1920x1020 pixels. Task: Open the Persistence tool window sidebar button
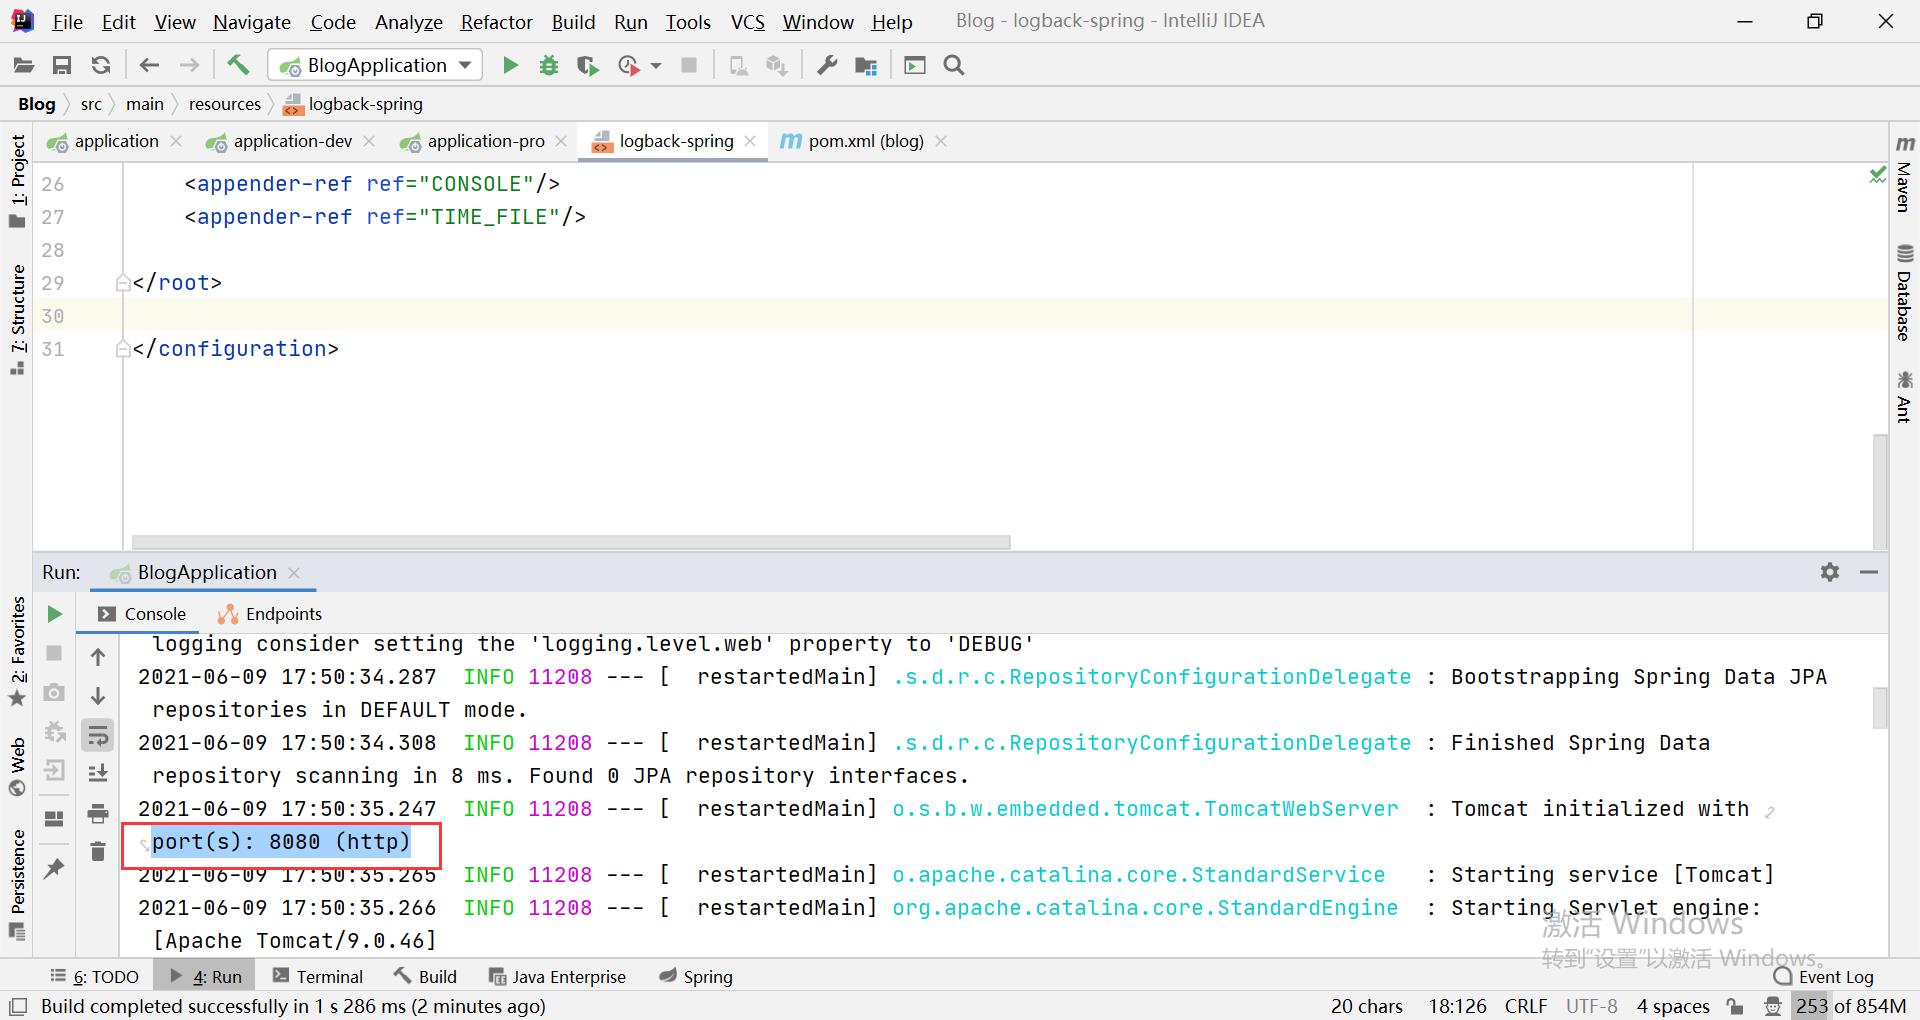click(x=17, y=884)
